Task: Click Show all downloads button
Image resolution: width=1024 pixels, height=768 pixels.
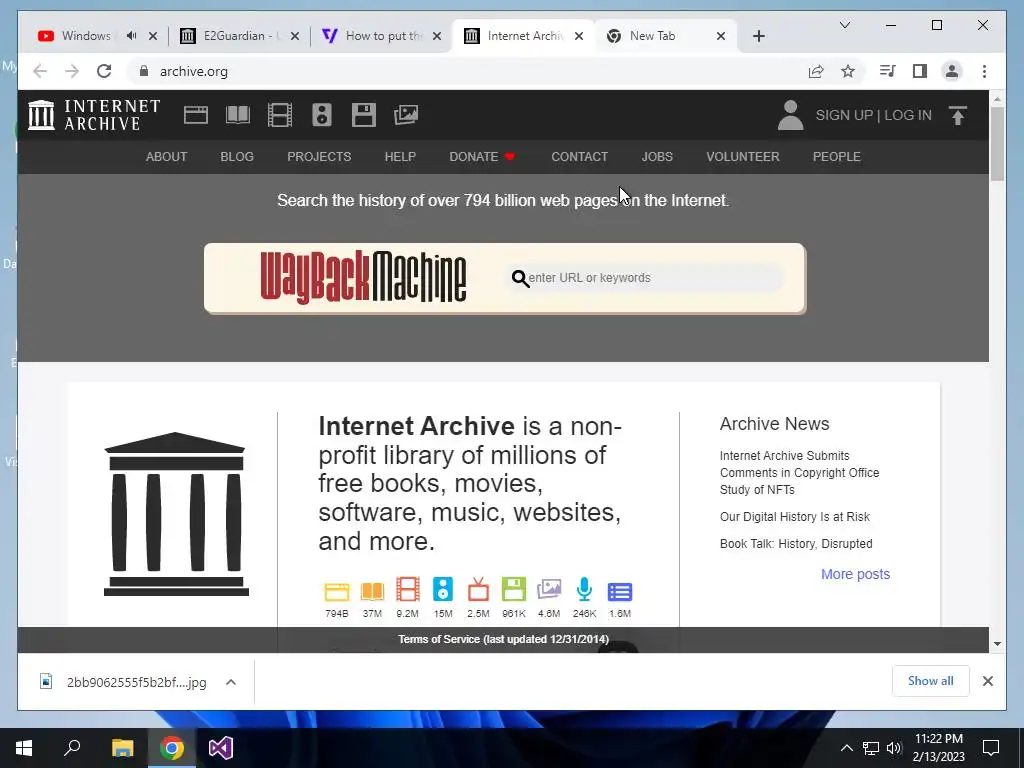Action: tap(931, 680)
